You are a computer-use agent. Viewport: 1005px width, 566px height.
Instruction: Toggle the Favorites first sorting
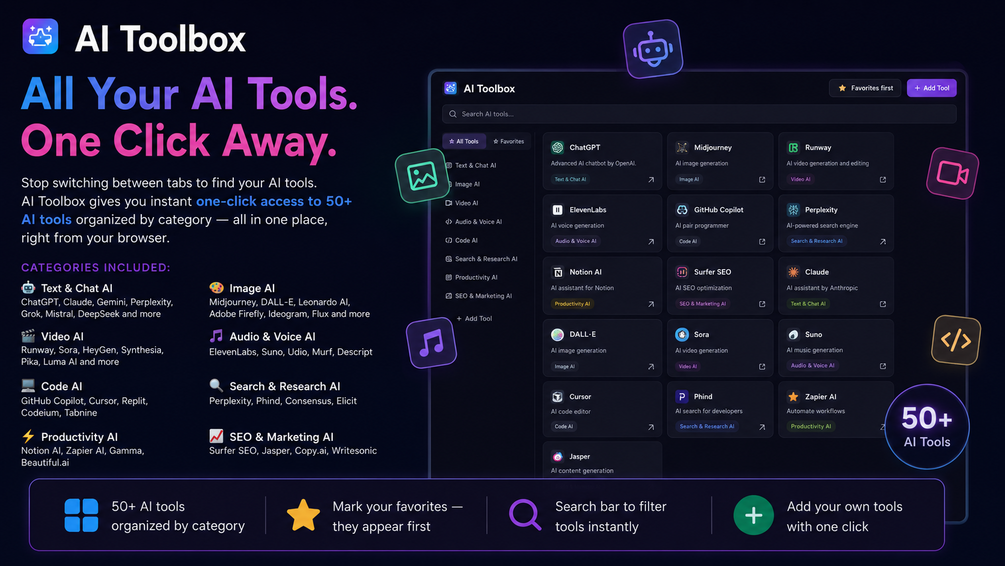(865, 88)
